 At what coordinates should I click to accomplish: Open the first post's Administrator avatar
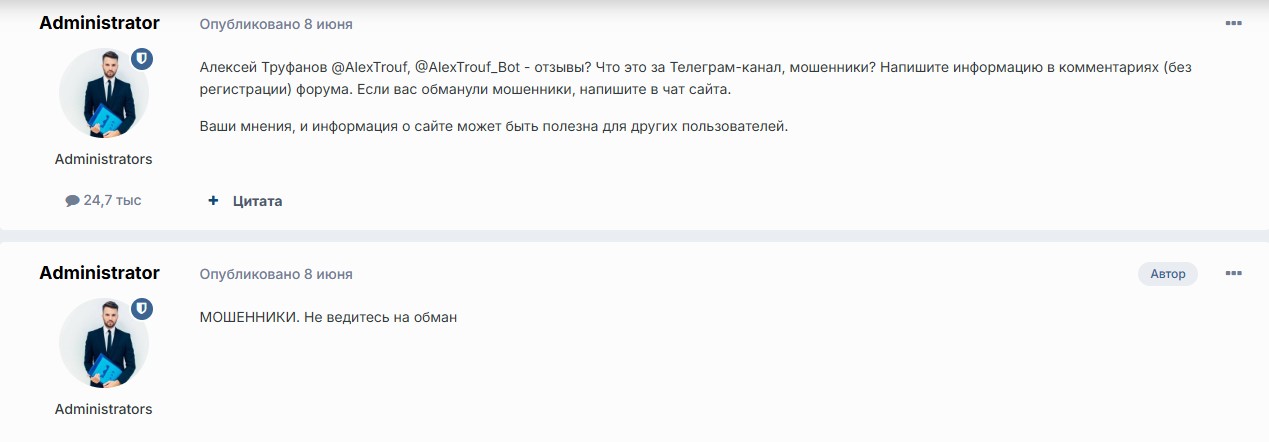103,93
